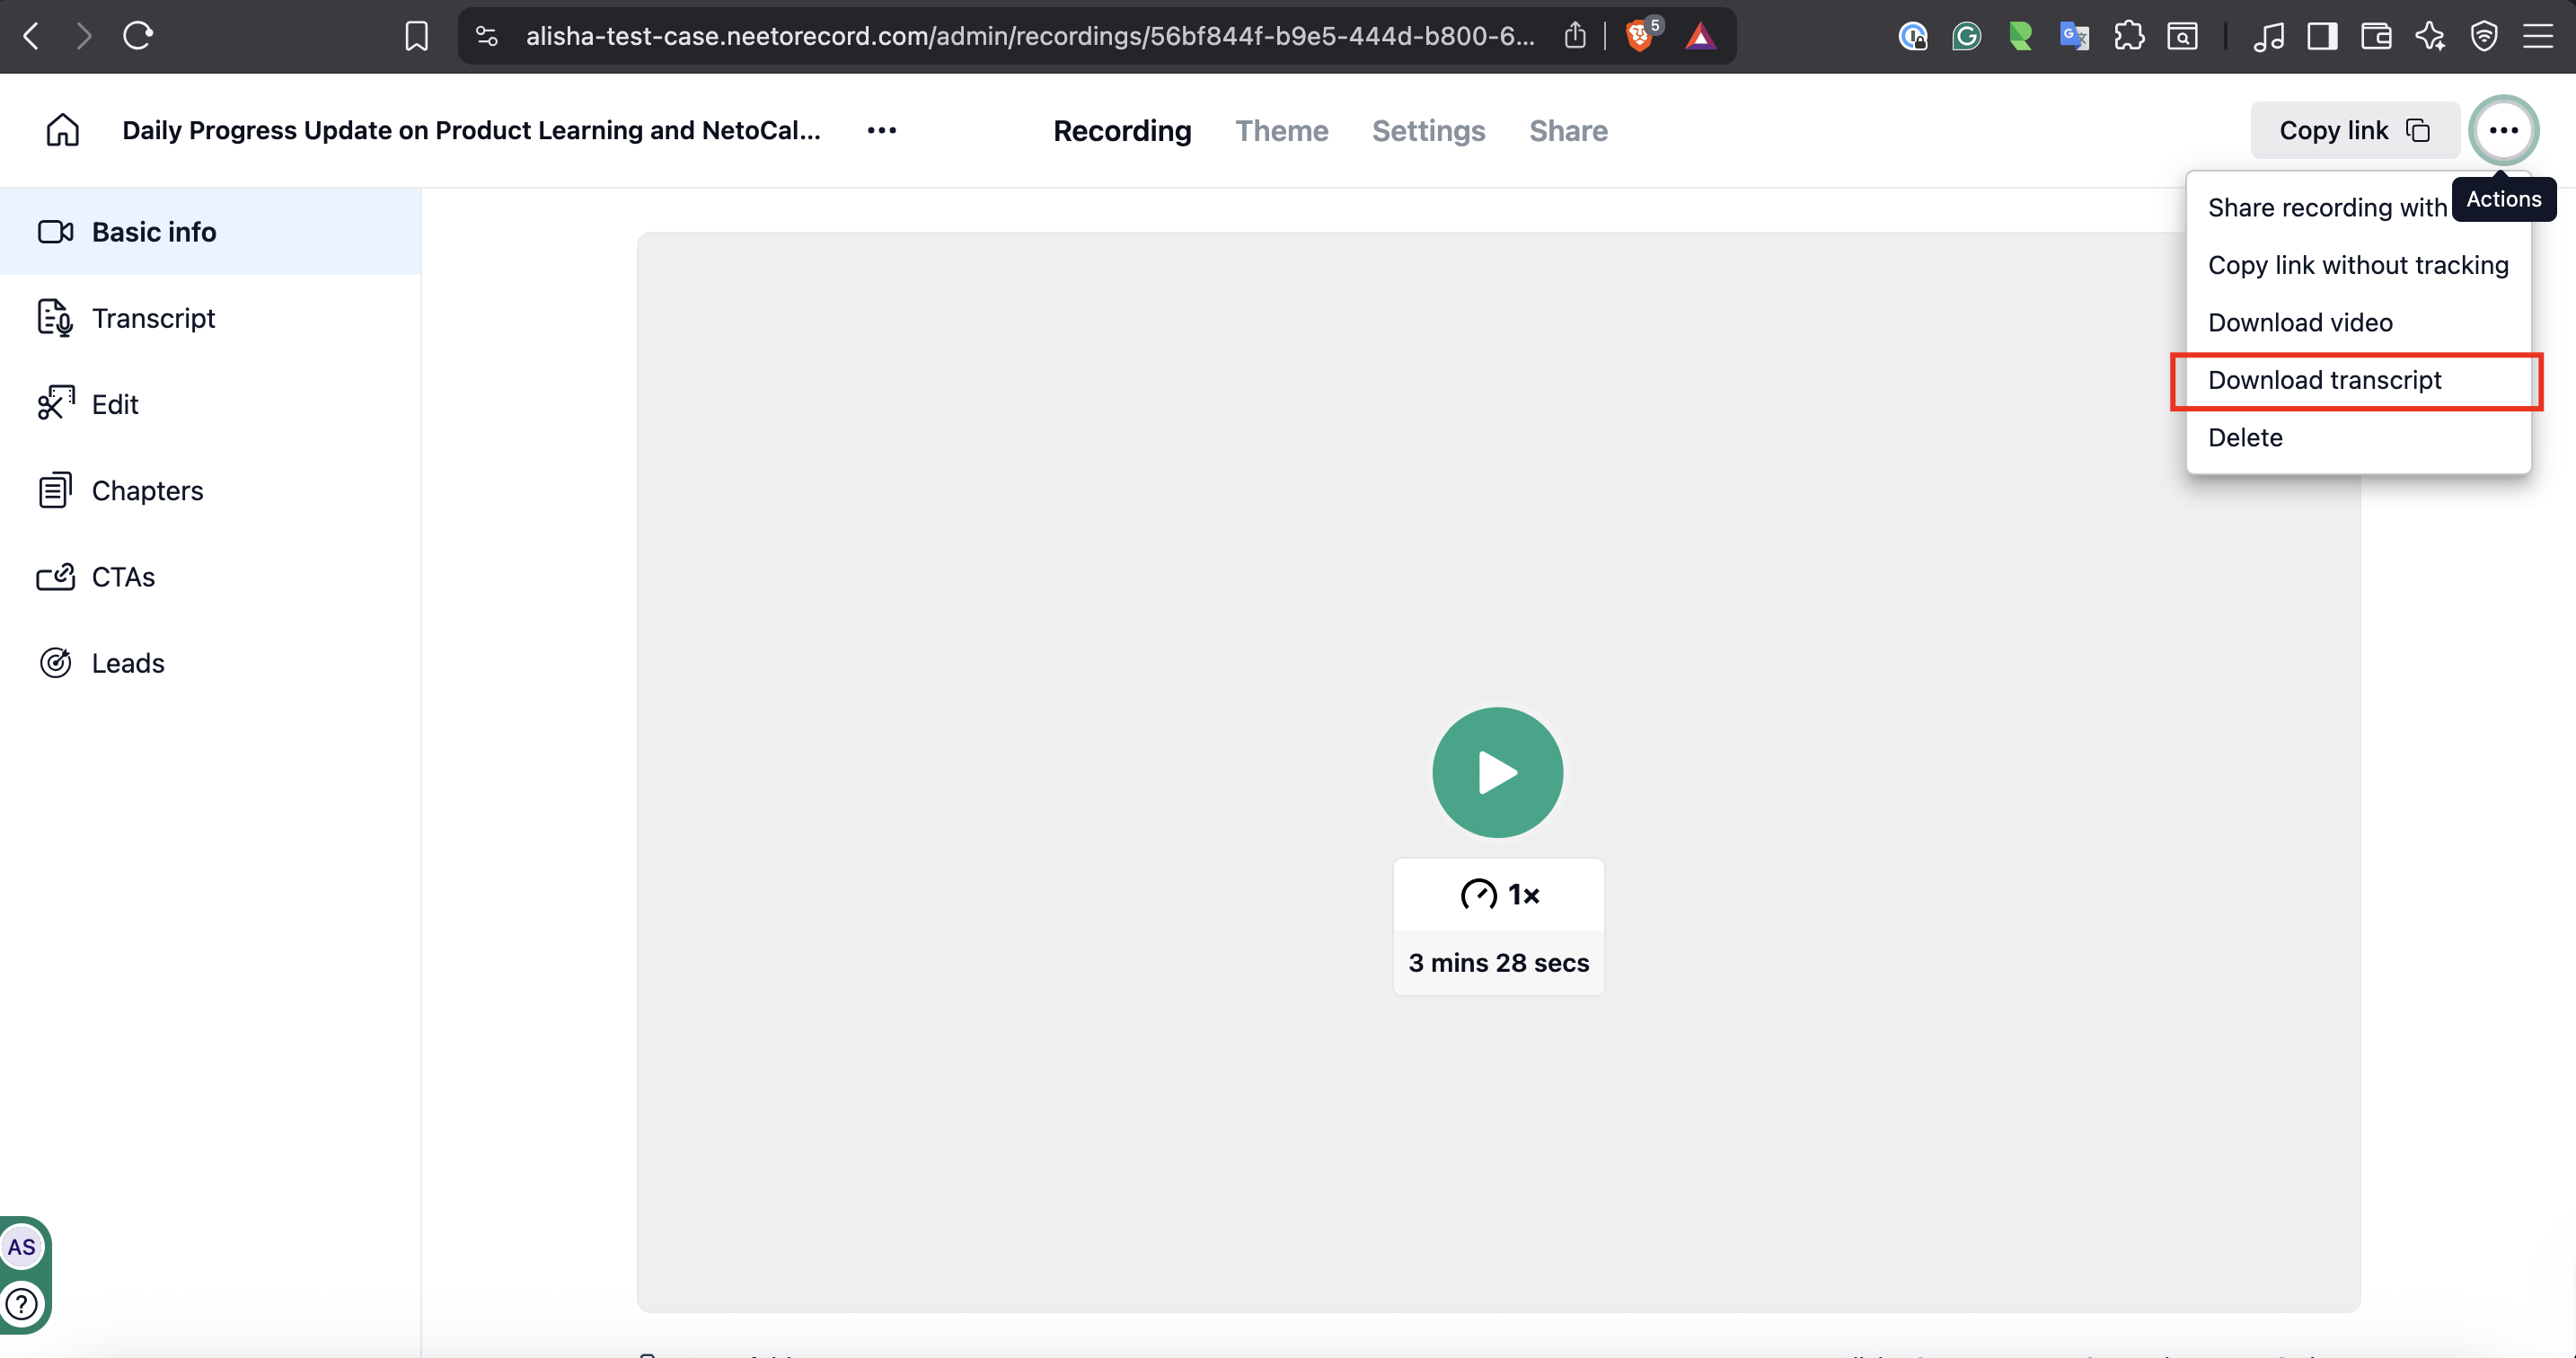Image resolution: width=2576 pixels, height=1358 pixels.
Task: Select Download video menu option
Action: click(2300, 322)
